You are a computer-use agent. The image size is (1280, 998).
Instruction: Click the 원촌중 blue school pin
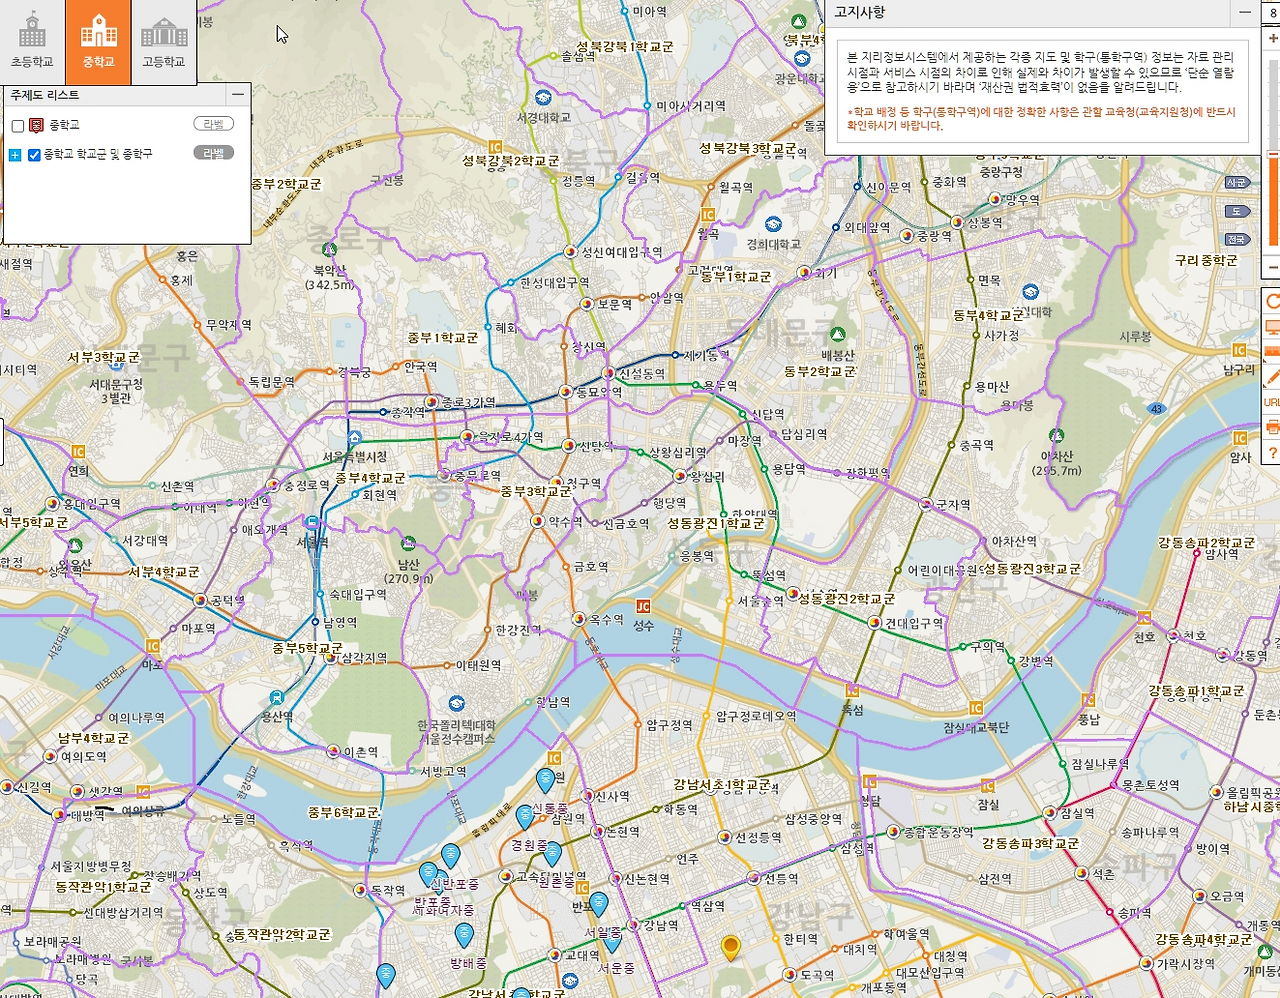coord(552,853)
